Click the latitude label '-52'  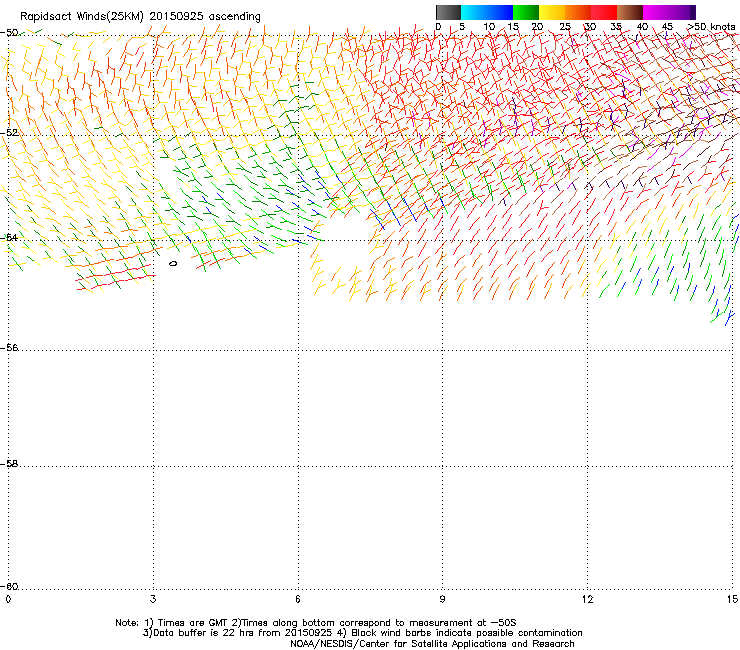pos(9,133)
